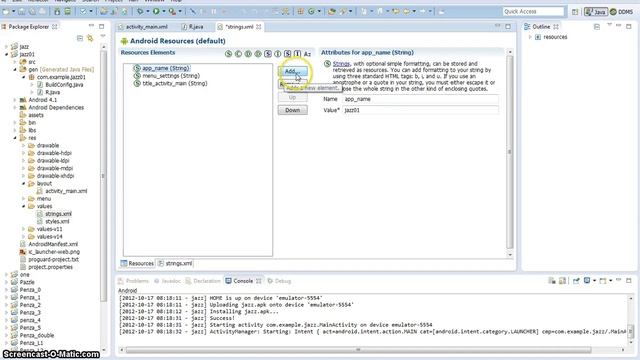The width and height of the screenshot is (640, 360).
Task: Expand the jazz project node
Action: pos(7,47)
